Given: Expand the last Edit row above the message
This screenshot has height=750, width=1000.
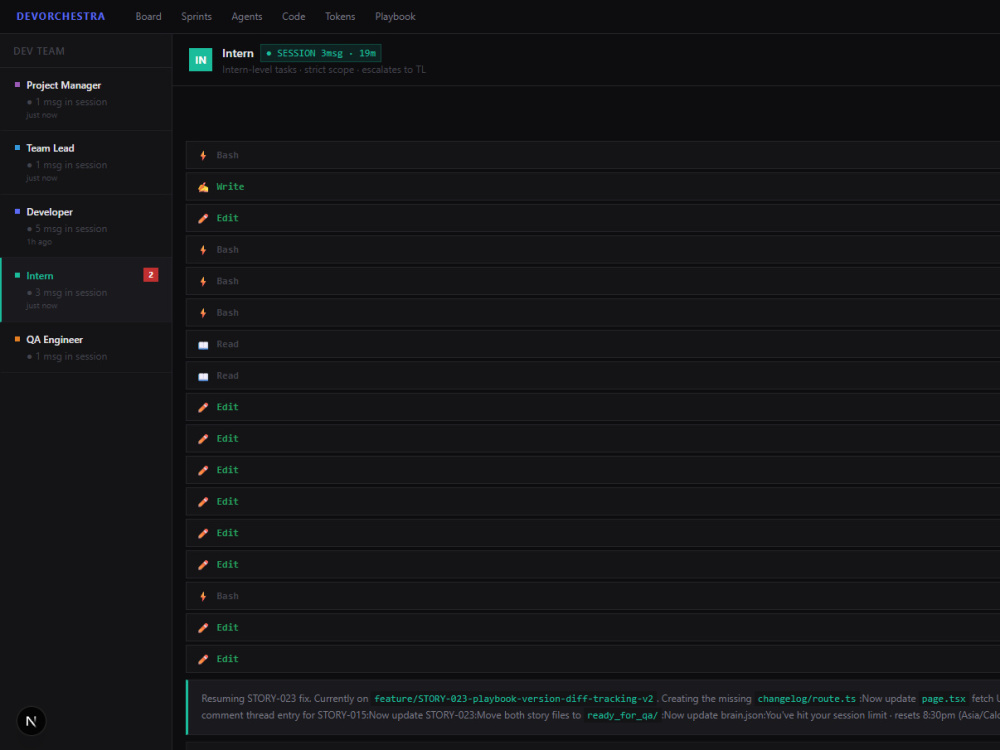Looking at the screenshot, I should click(x=592, y=659).
